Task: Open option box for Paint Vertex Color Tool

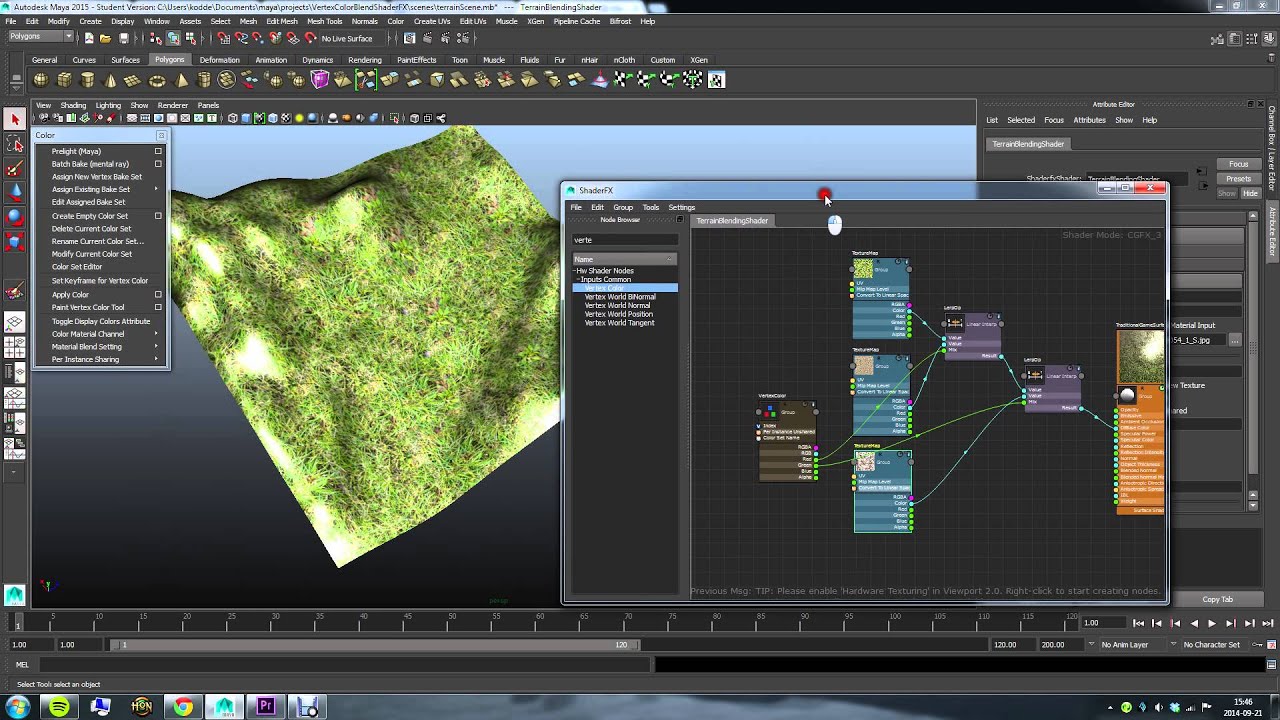Action: tap(158, 307)
